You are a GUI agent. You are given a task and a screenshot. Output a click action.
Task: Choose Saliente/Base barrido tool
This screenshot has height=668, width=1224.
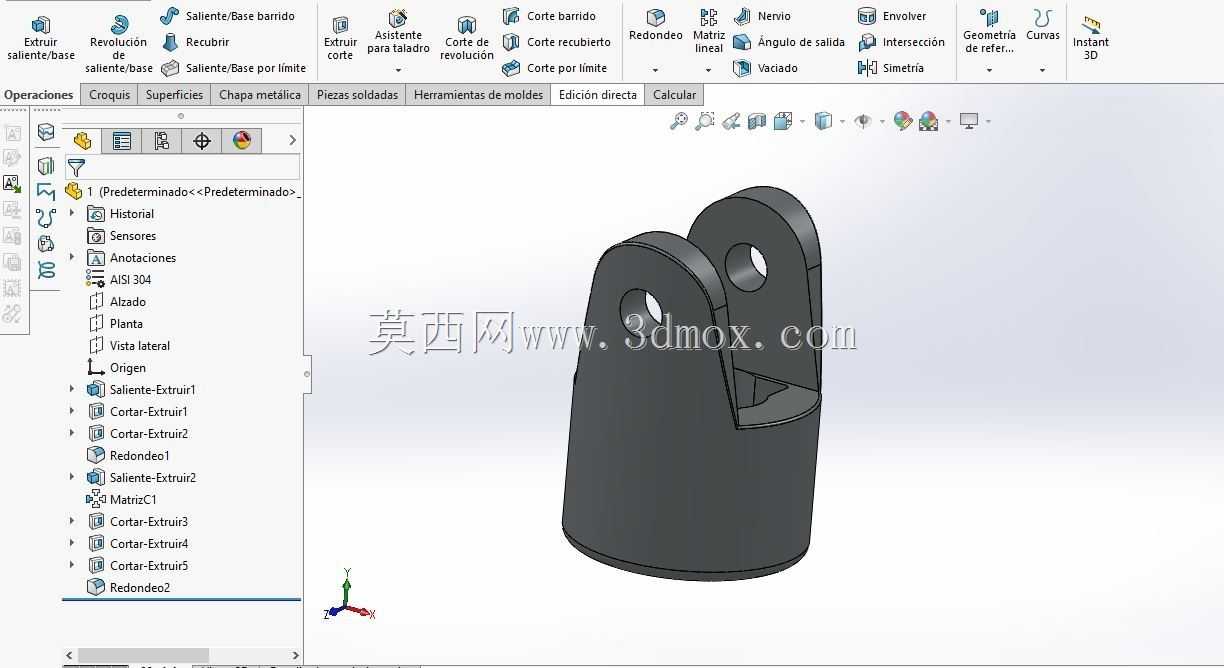pos(227,16)
